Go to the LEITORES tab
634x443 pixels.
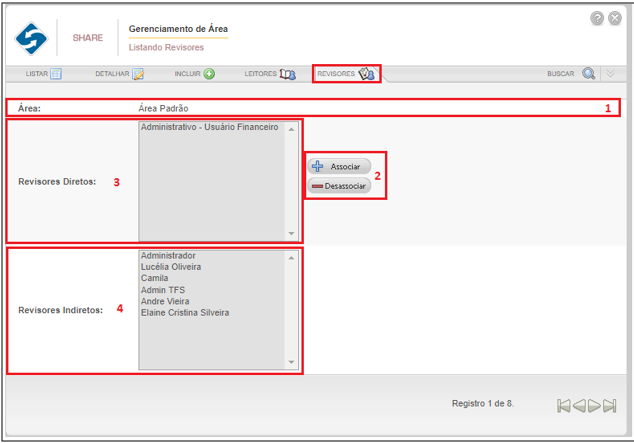coord(270,74)
